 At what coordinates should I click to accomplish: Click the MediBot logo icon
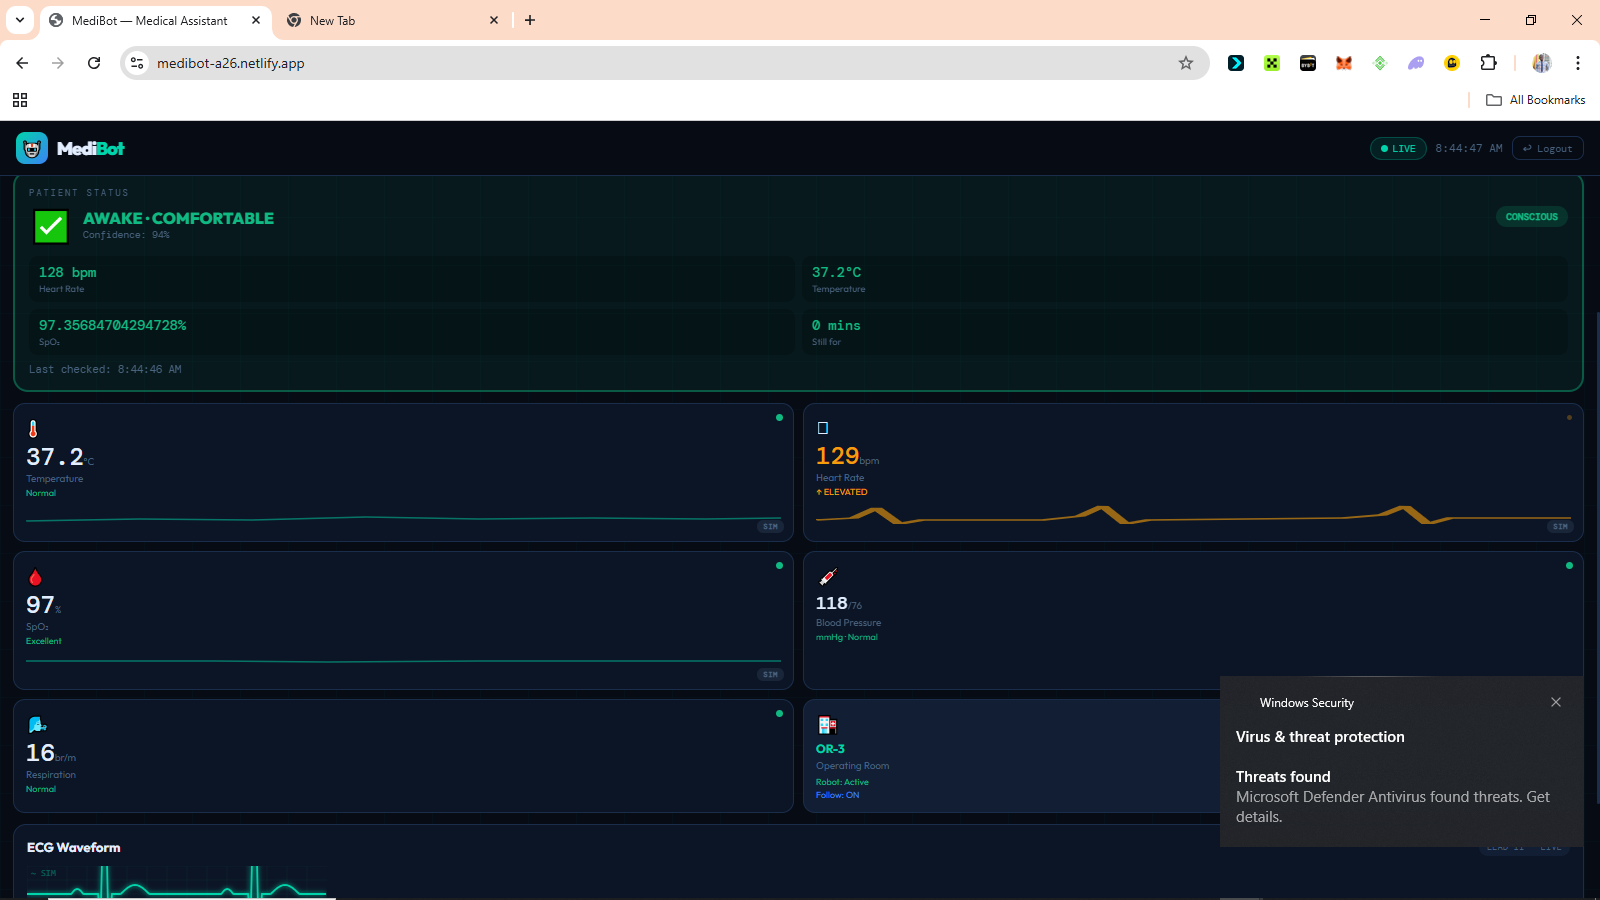pos(32,148)
